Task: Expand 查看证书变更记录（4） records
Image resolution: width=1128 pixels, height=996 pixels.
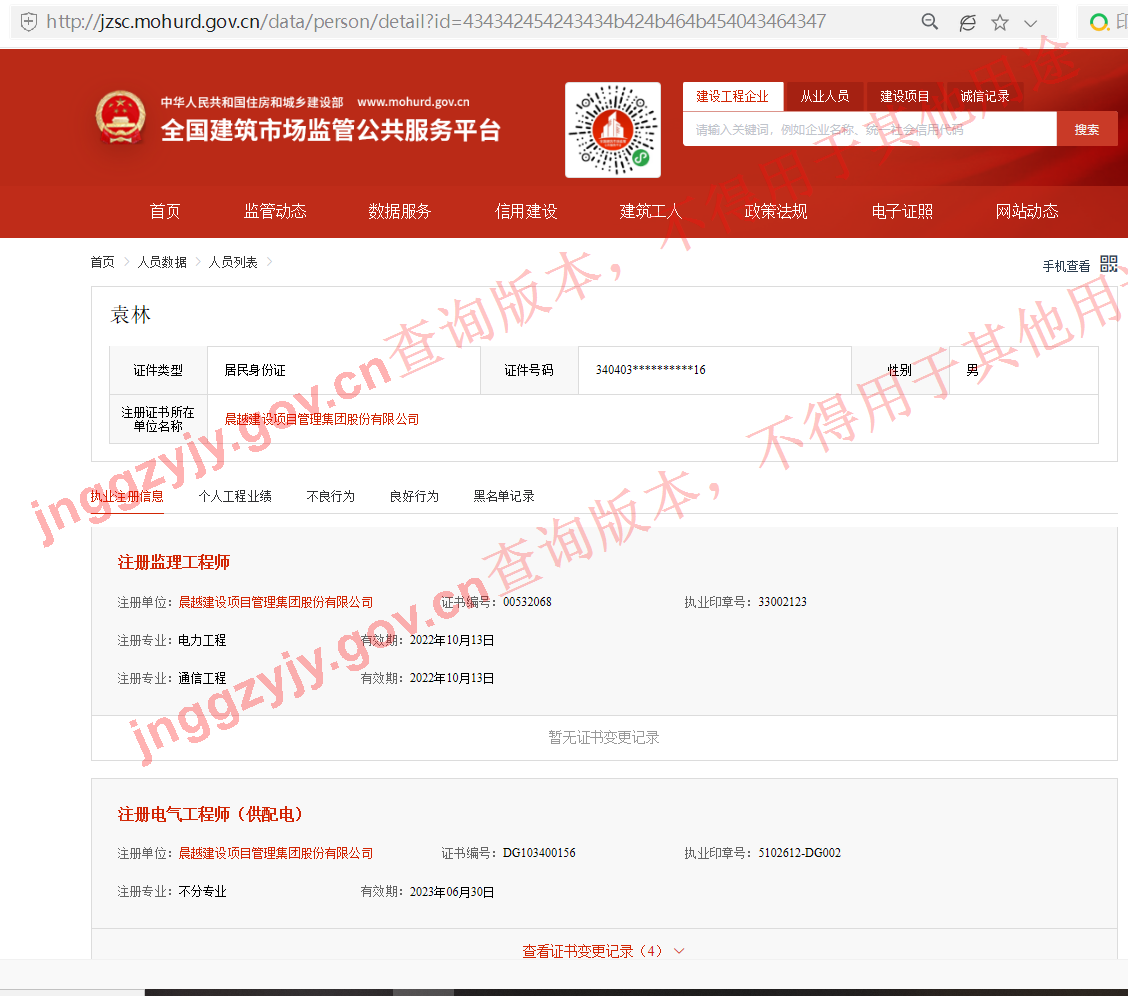Action: tap(603, 951)
